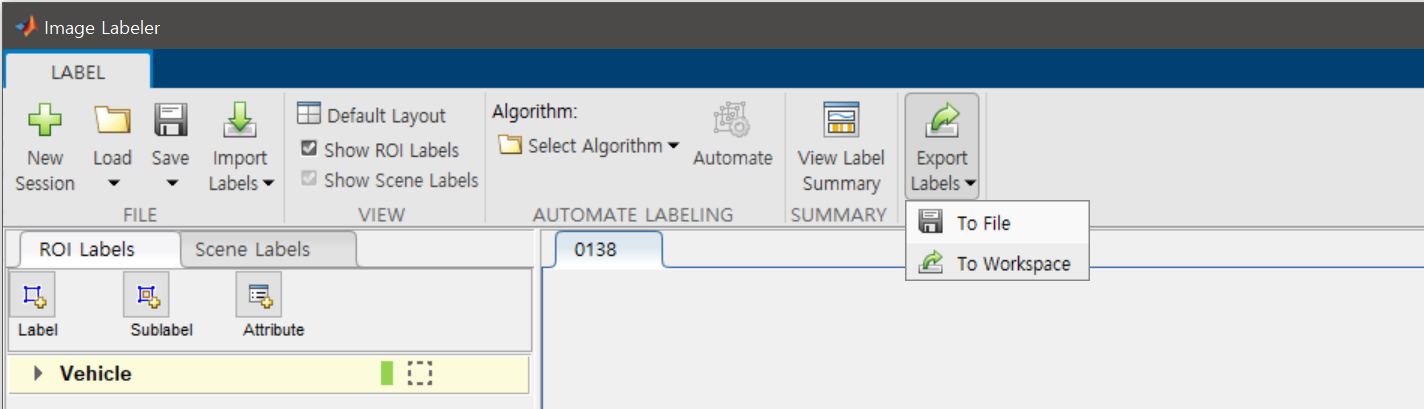1424x409 pixels.
Task: Choose To Workspace export option
Action: pos(997,263)
